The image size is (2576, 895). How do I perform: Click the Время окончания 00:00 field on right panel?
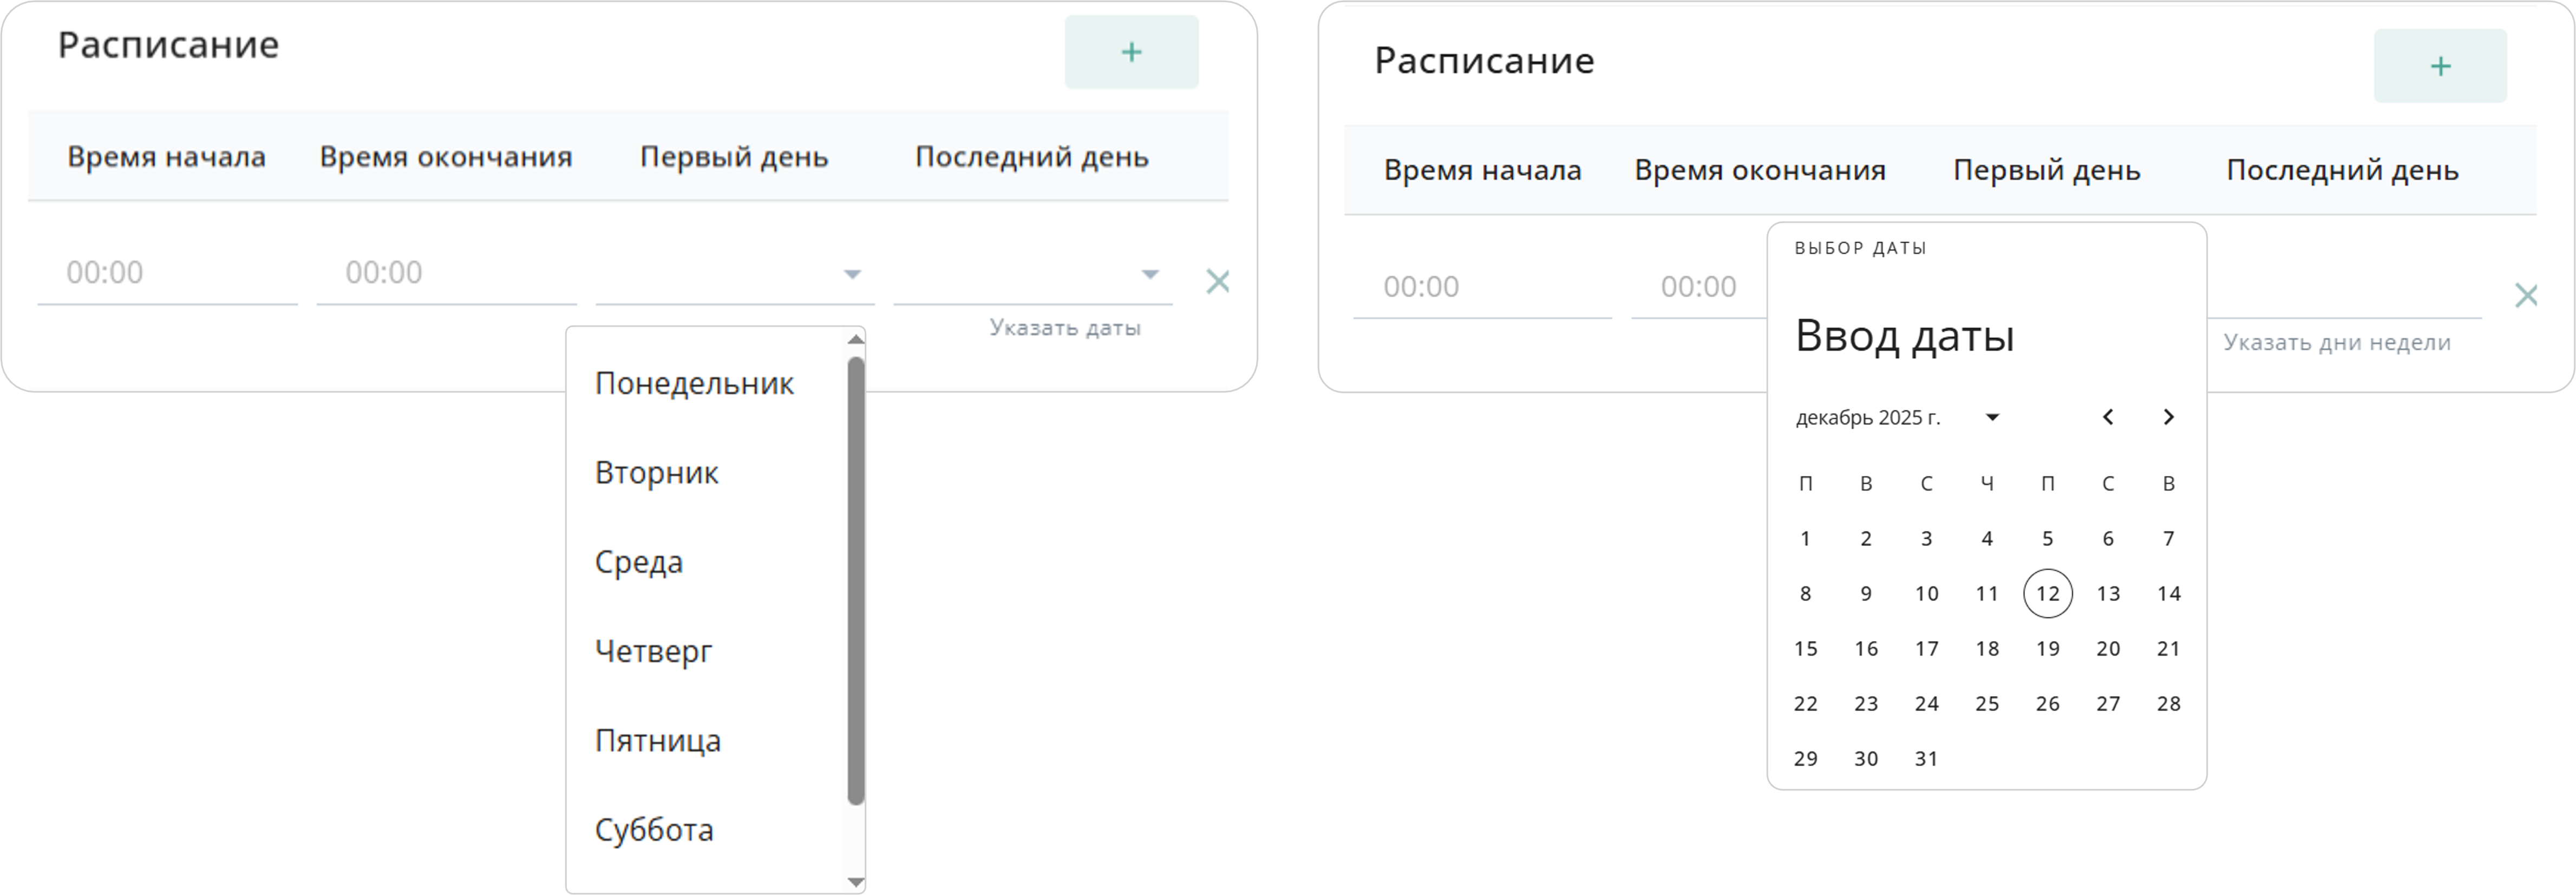point(1698,286)
